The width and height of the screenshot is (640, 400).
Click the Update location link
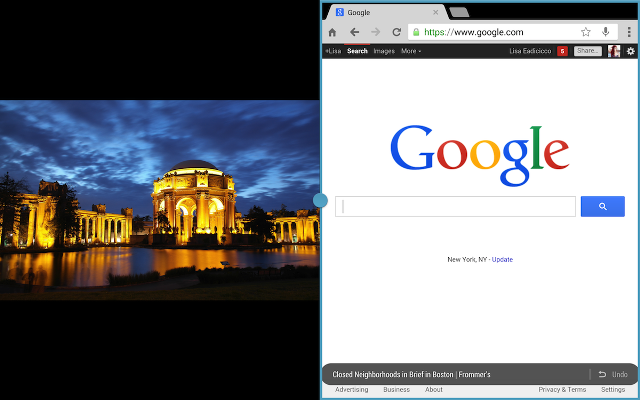[x=502, y=259]
